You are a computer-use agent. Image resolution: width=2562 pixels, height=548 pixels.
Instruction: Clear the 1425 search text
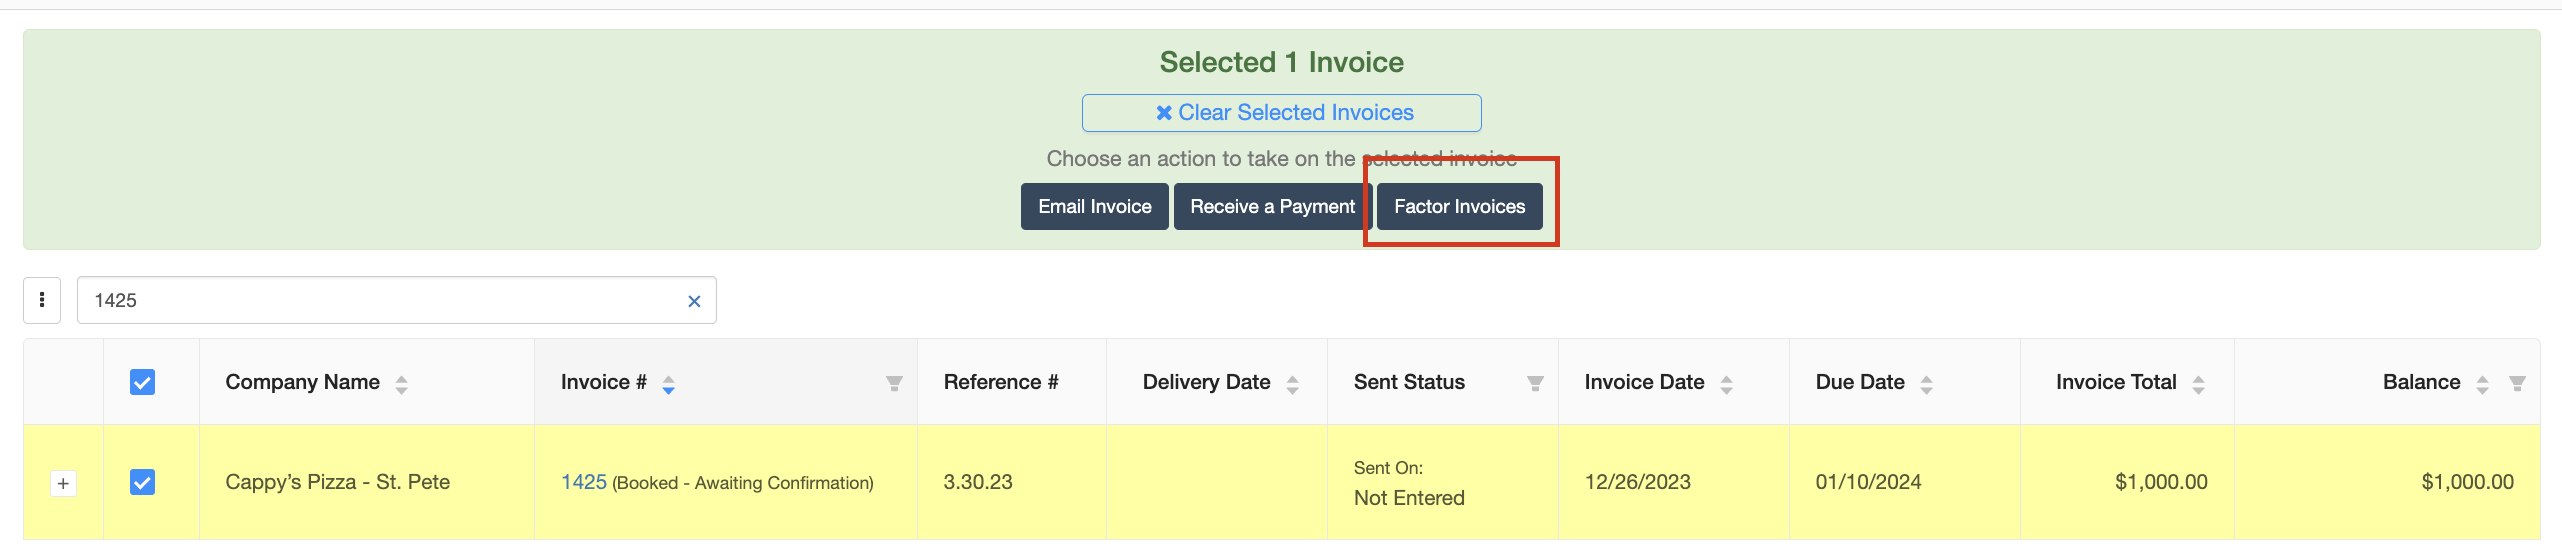tap(694, 301)
